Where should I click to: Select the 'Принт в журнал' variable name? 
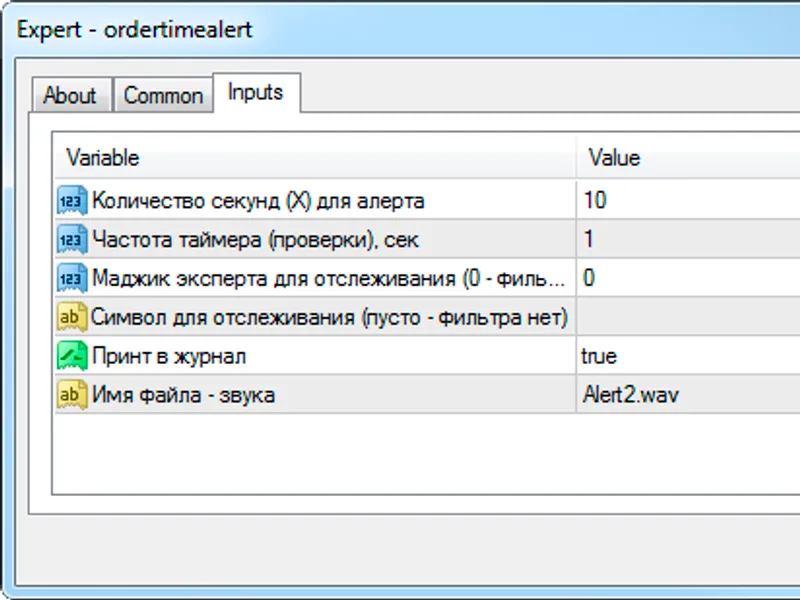[169, 356]
